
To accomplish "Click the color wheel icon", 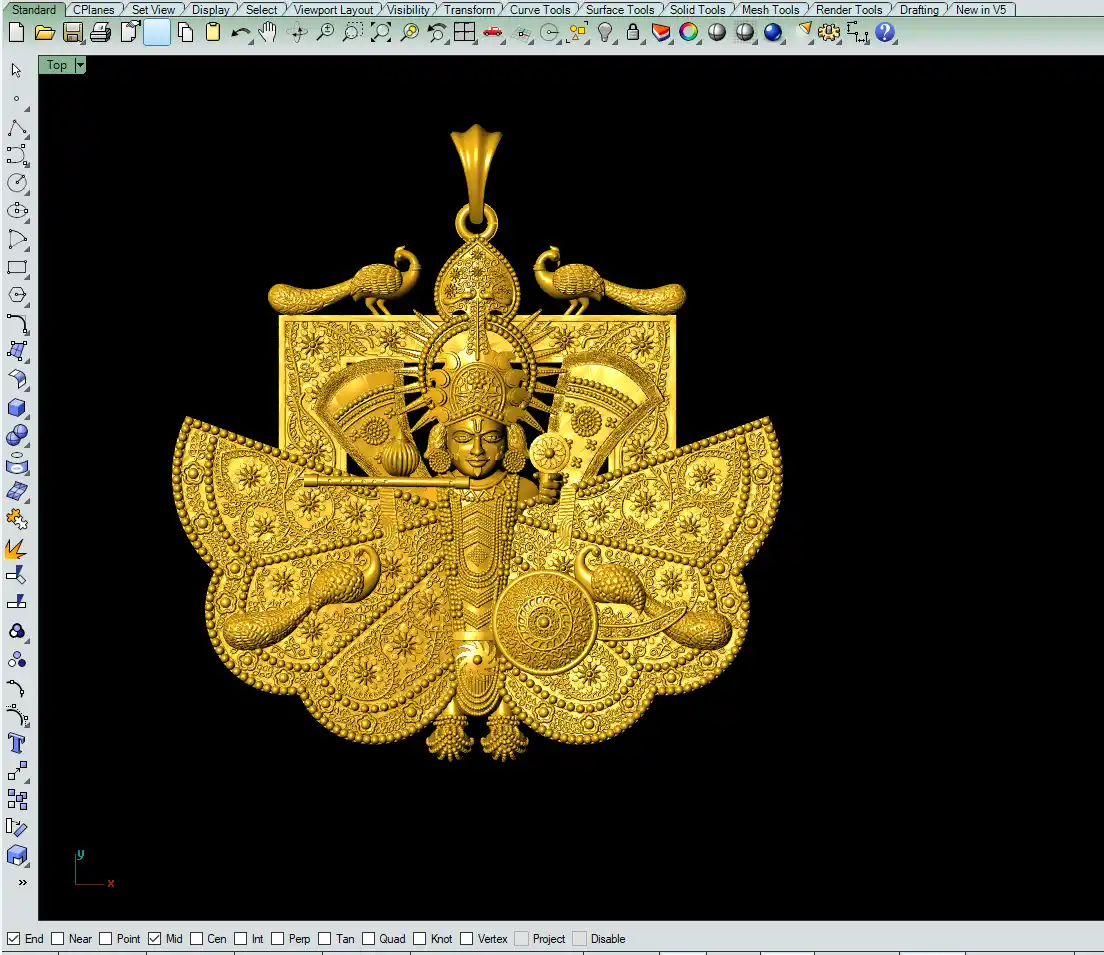I will 688,32.
